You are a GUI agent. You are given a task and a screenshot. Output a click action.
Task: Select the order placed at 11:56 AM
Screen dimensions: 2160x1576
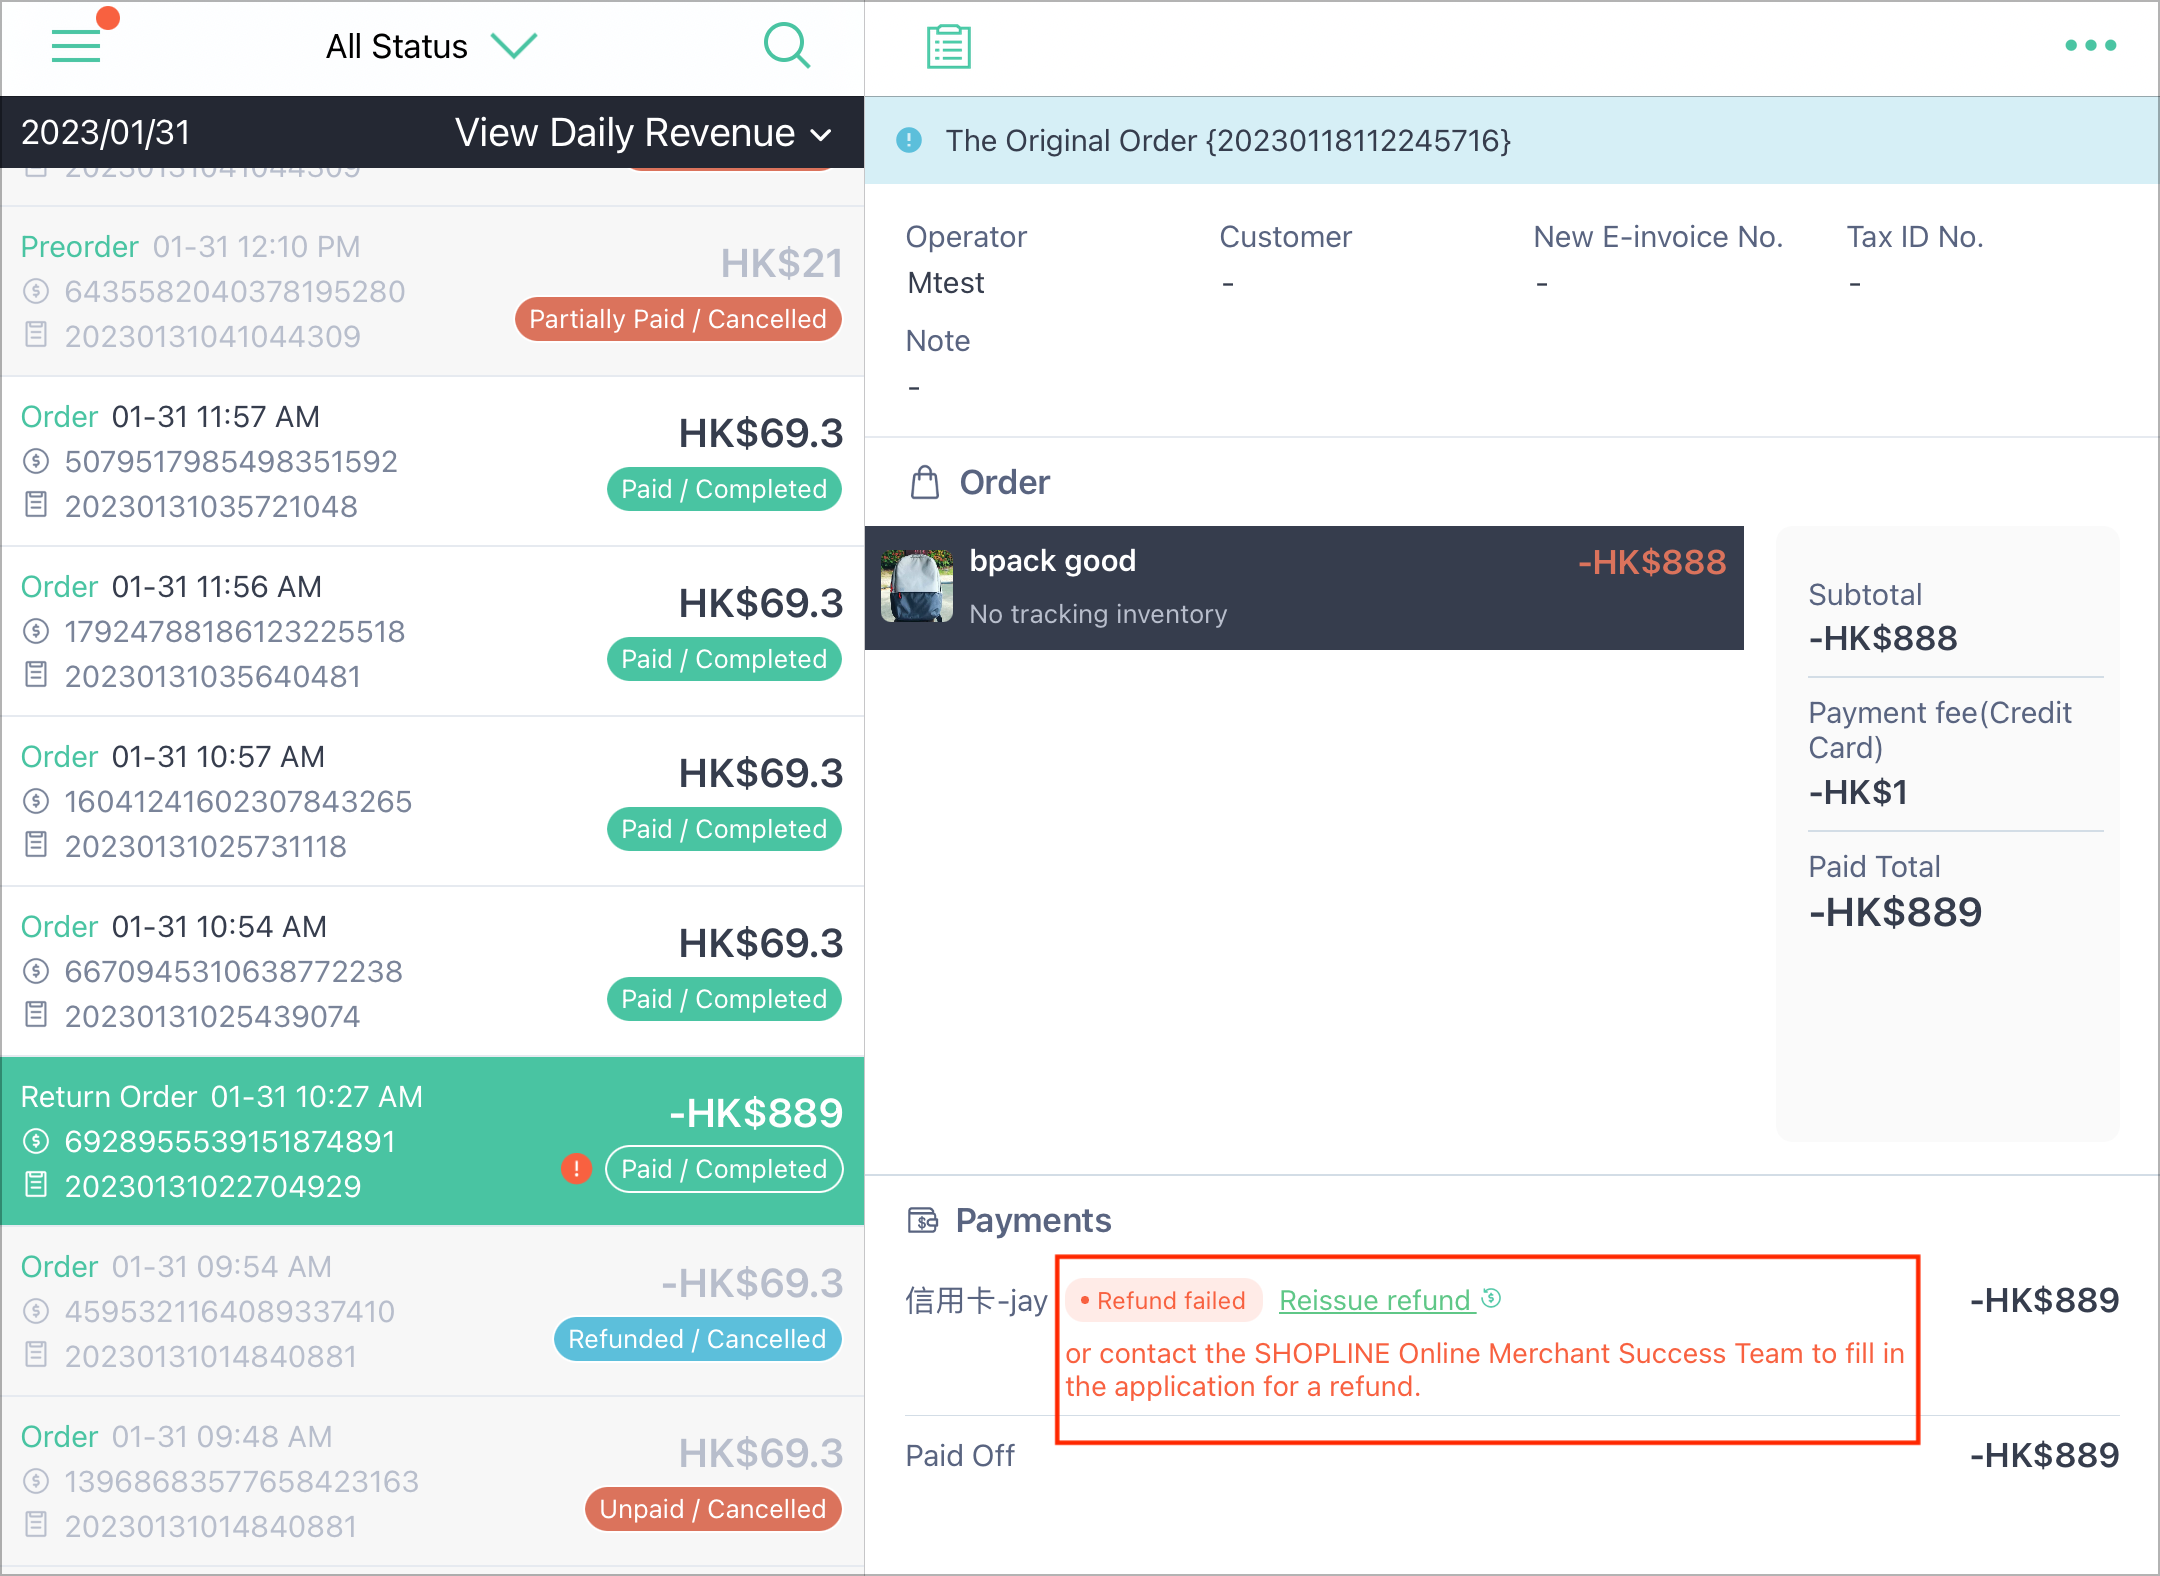[x=432, y=631]
